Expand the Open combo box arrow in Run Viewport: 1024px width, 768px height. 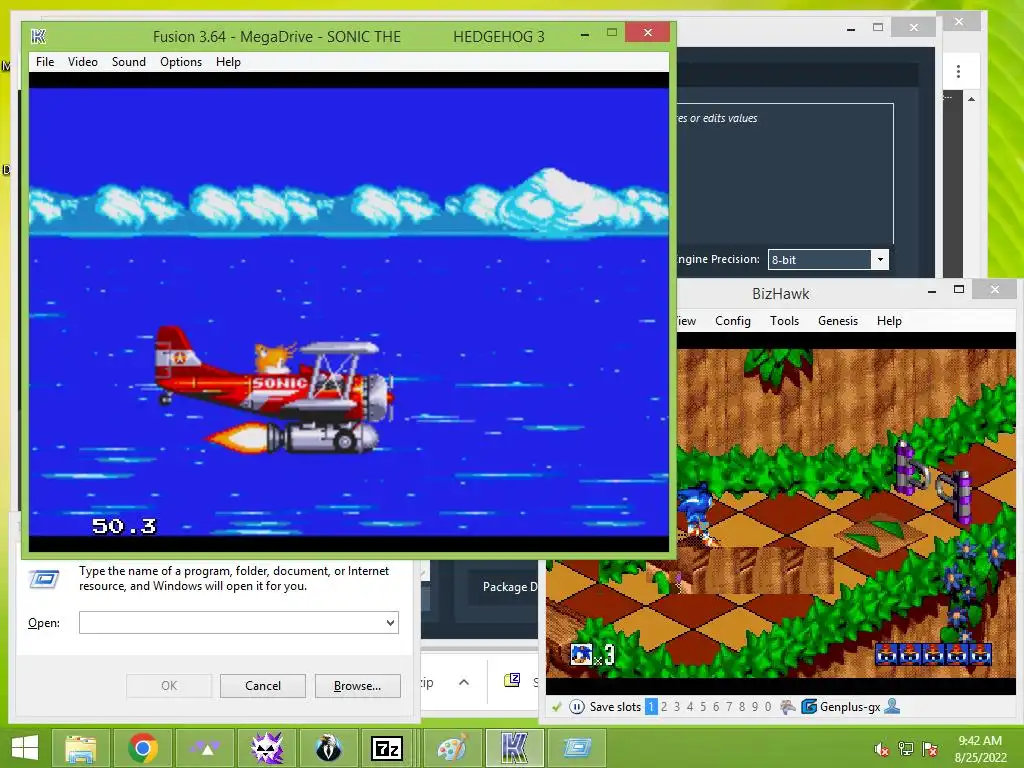pyautogui.click(x=391, y=622)
